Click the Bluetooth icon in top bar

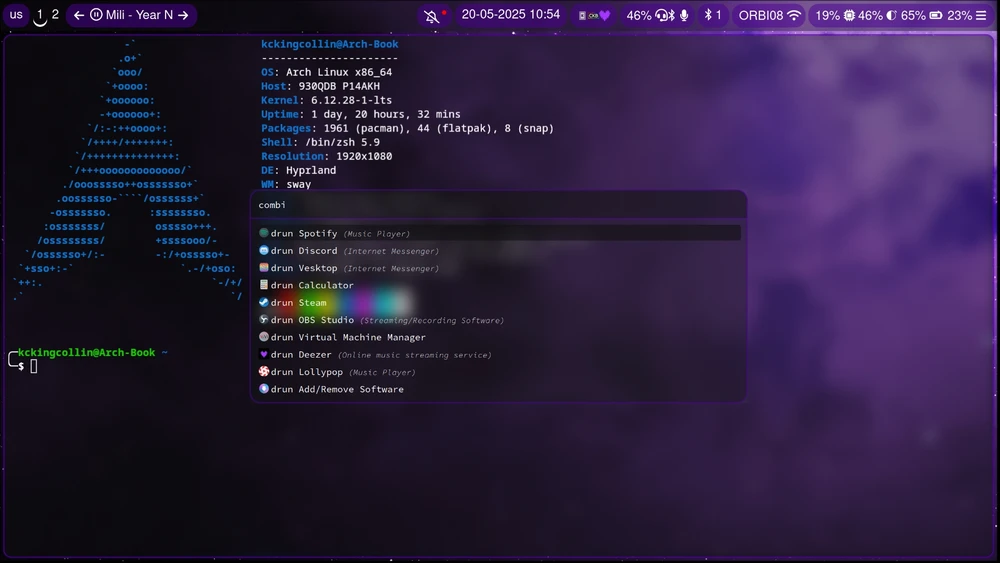(706, 15)
